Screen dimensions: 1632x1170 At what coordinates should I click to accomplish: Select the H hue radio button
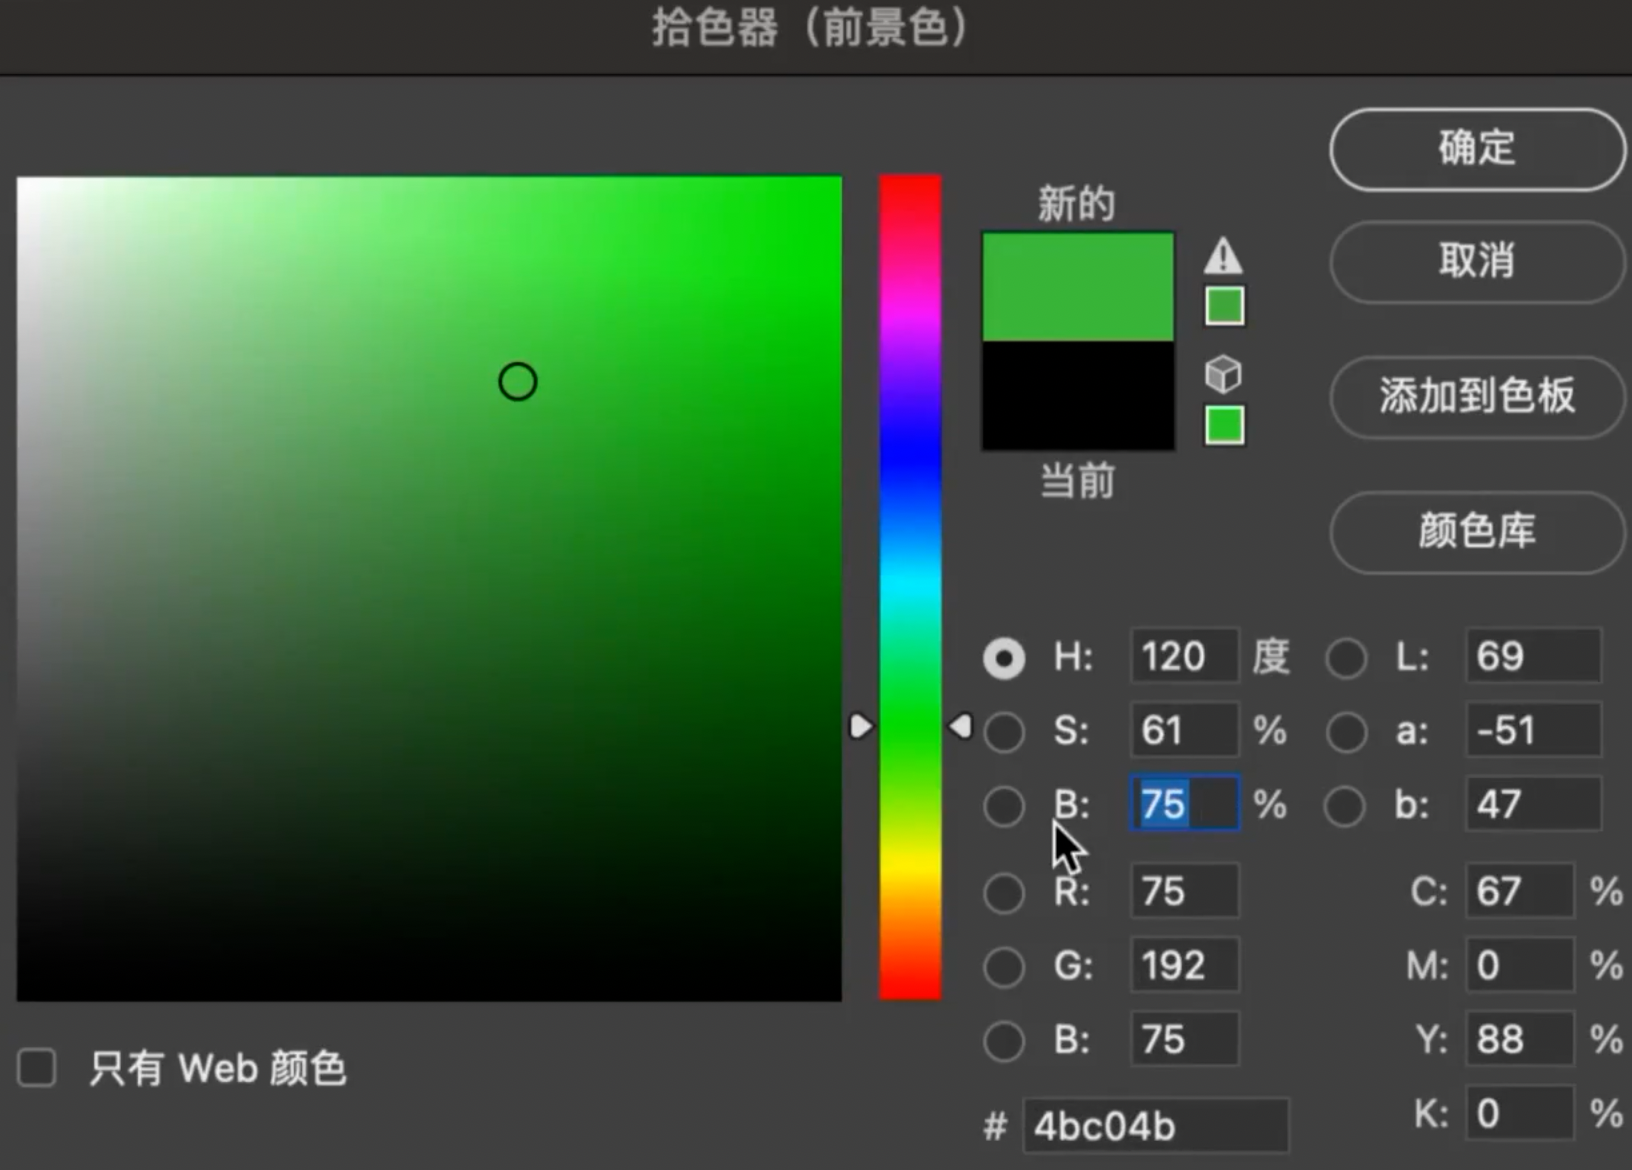(x=1004, y=658)
